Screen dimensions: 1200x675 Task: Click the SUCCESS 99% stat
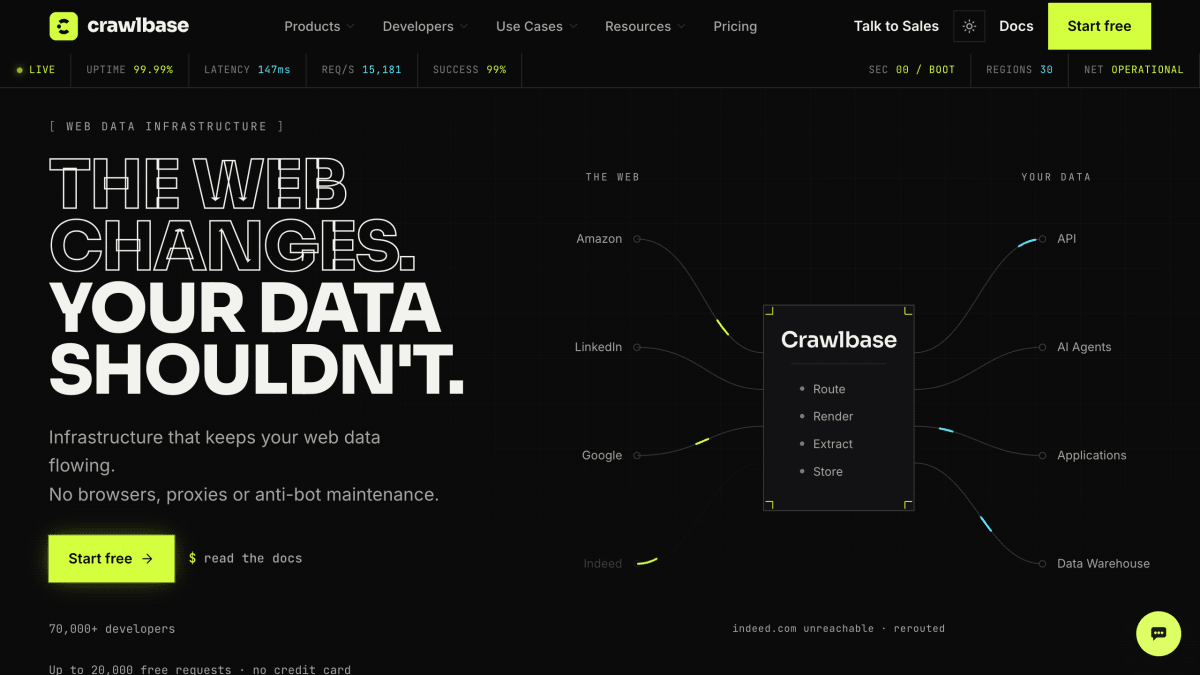pyautogui.click(x=470, y=70)
